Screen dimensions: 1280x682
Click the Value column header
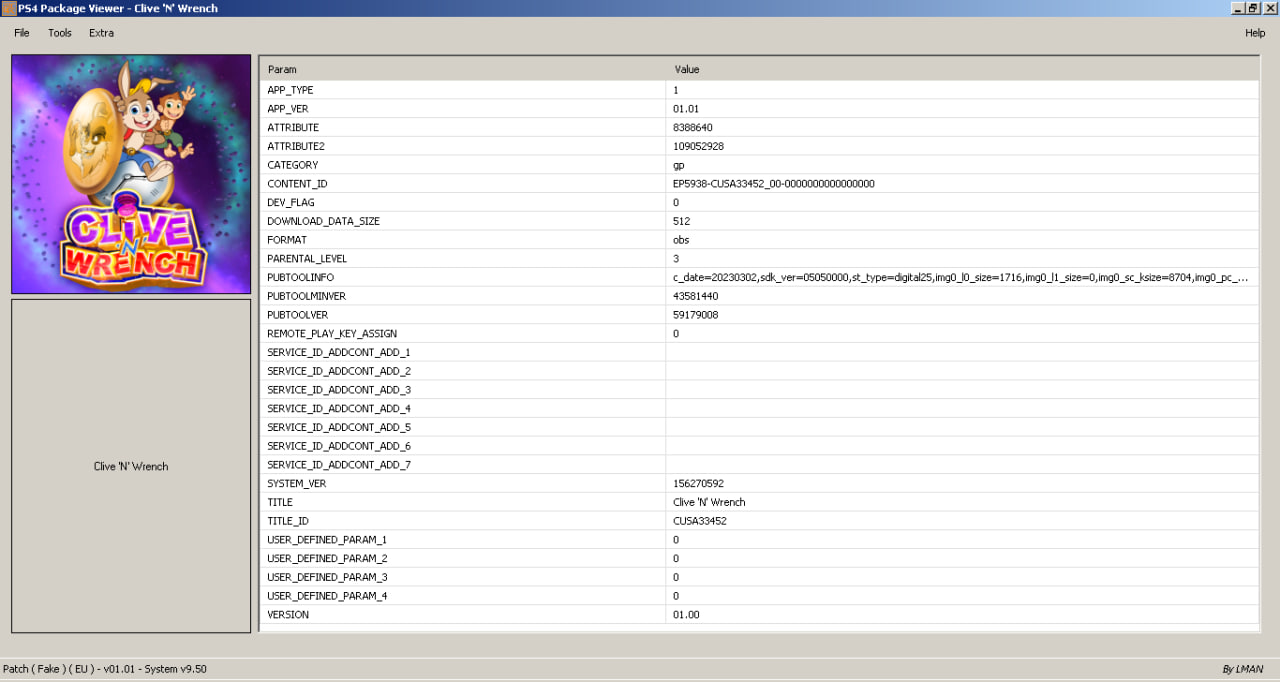[962, 70]
